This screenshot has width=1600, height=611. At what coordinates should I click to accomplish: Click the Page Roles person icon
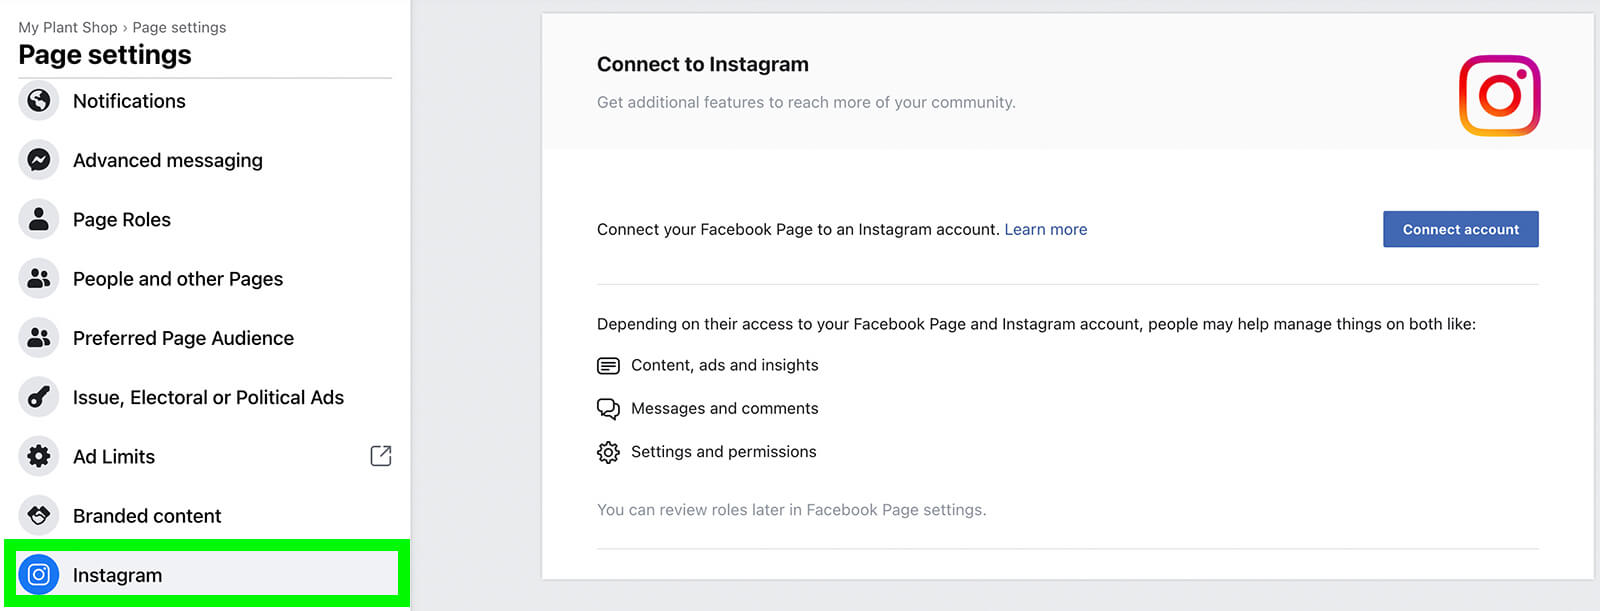pyautogui.click(x=39, y=220)
